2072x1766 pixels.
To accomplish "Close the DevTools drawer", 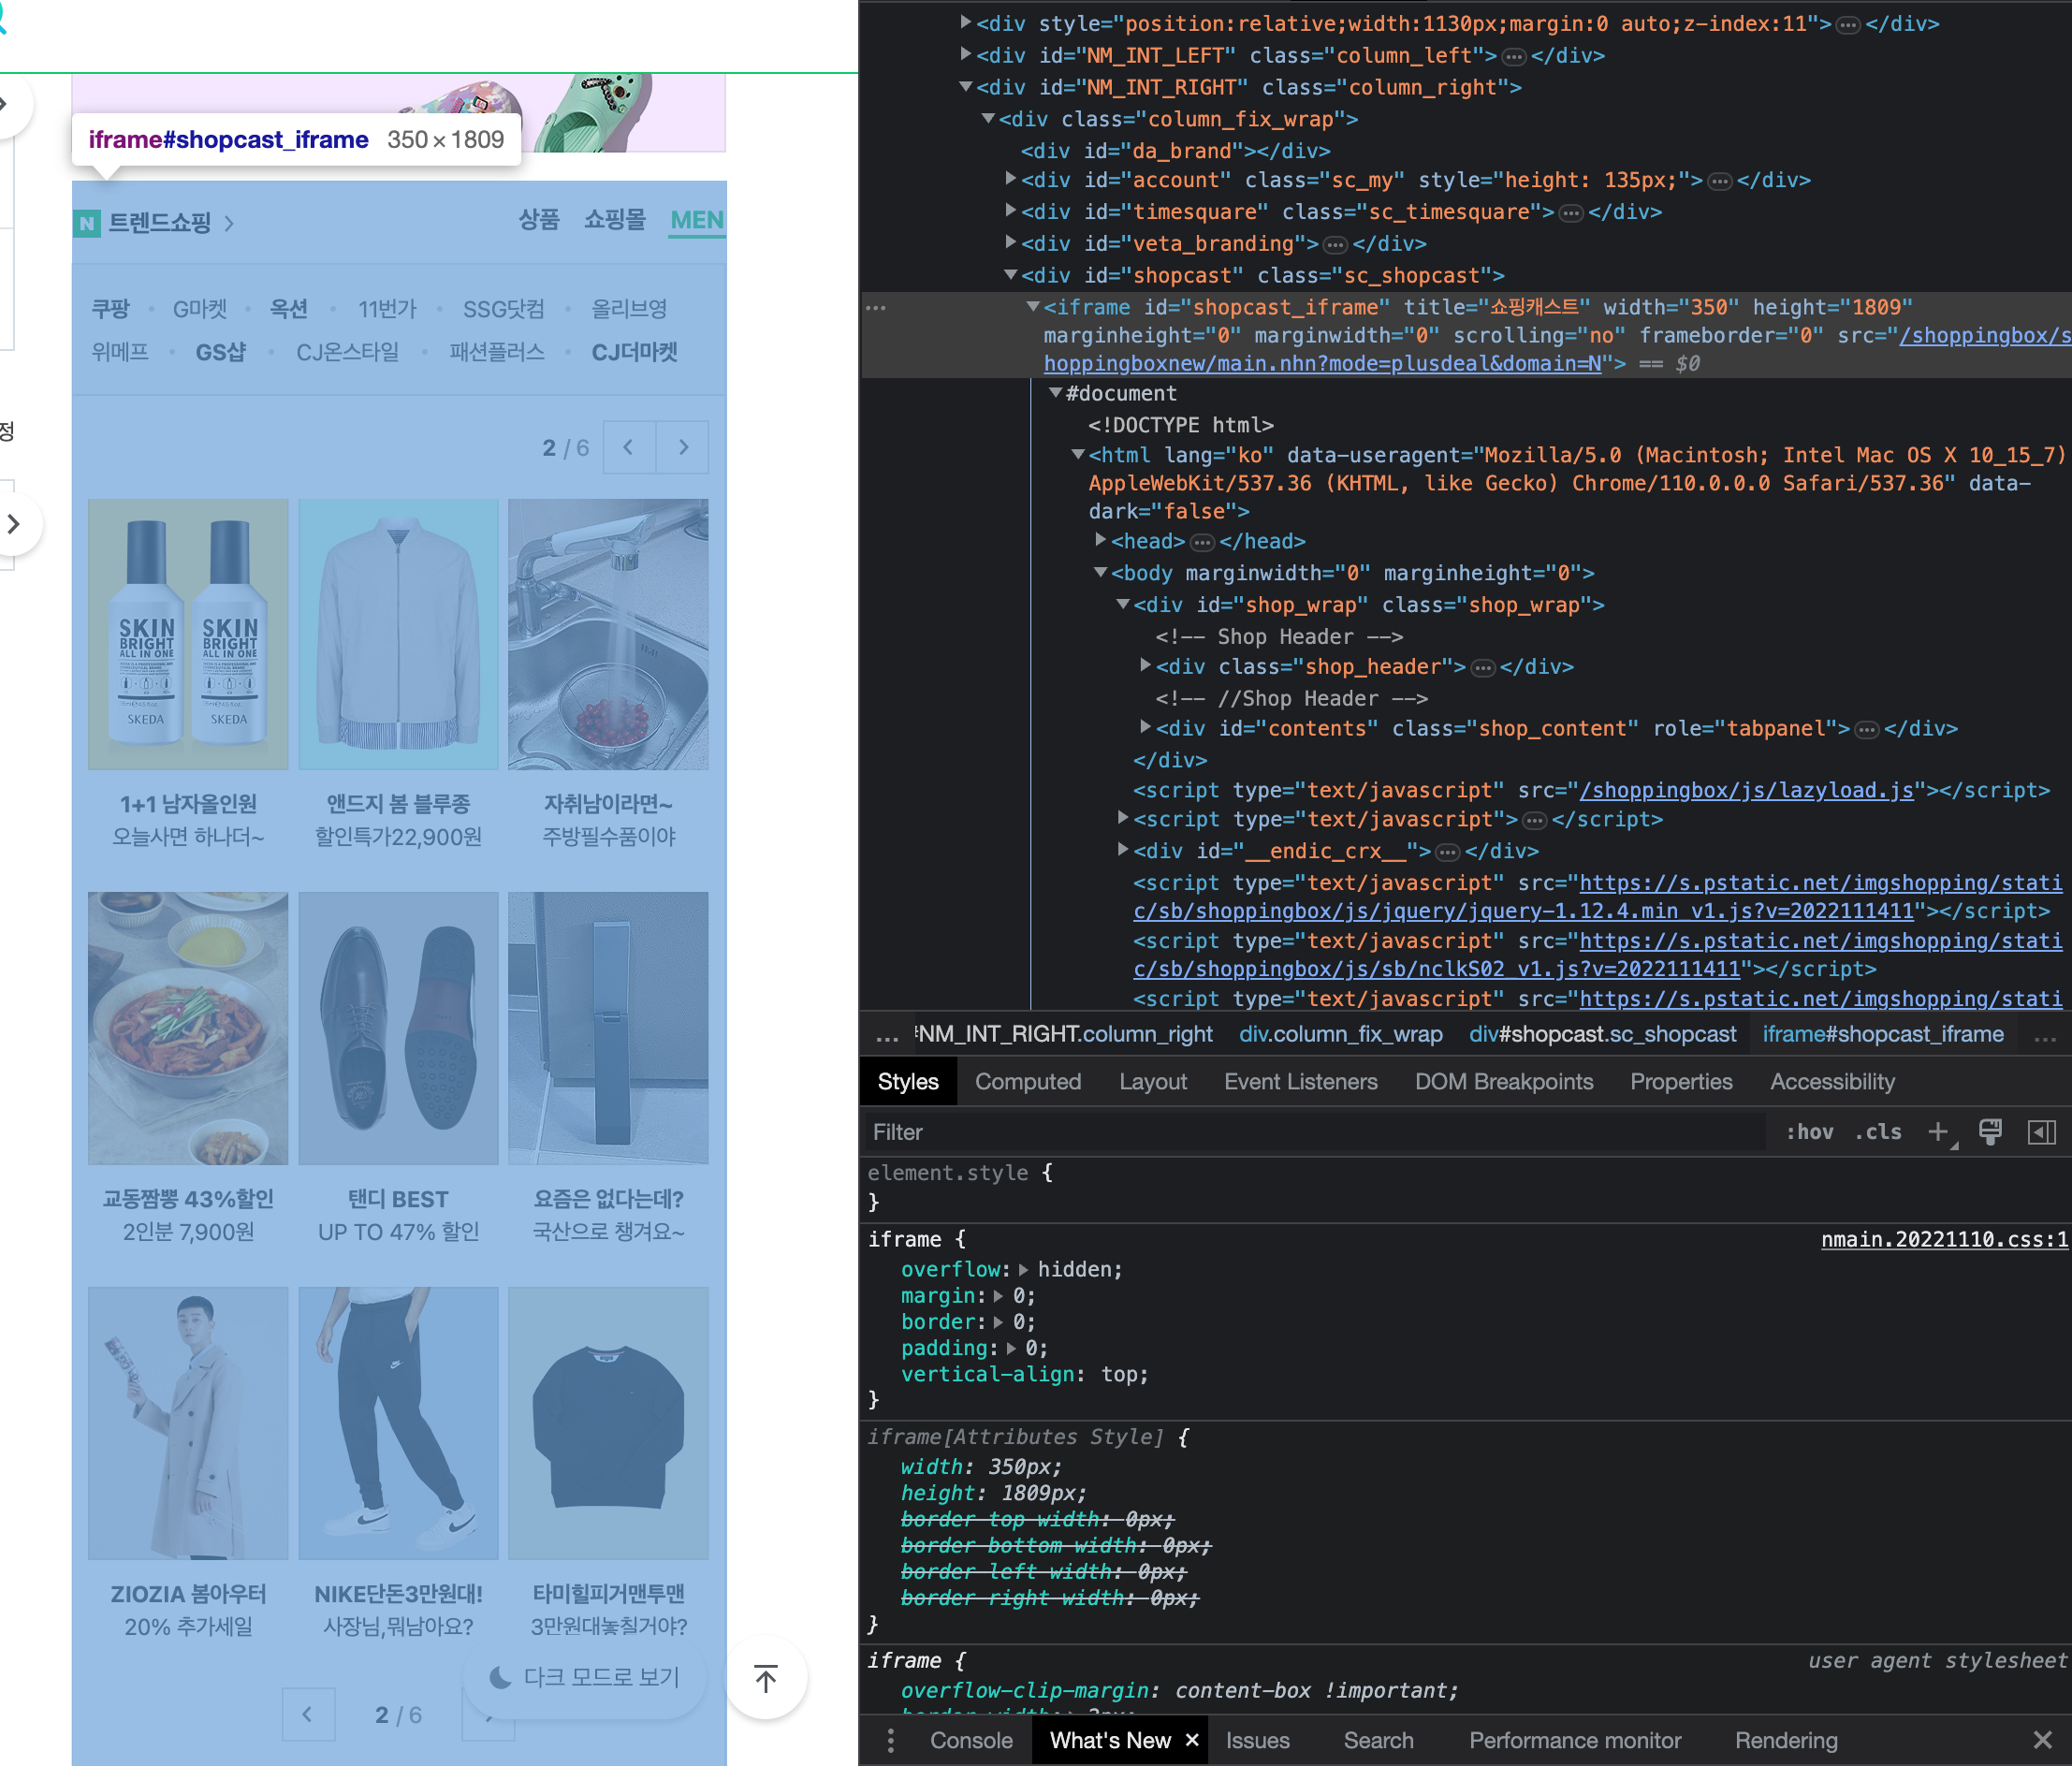I will [x=2043, y=1741].
